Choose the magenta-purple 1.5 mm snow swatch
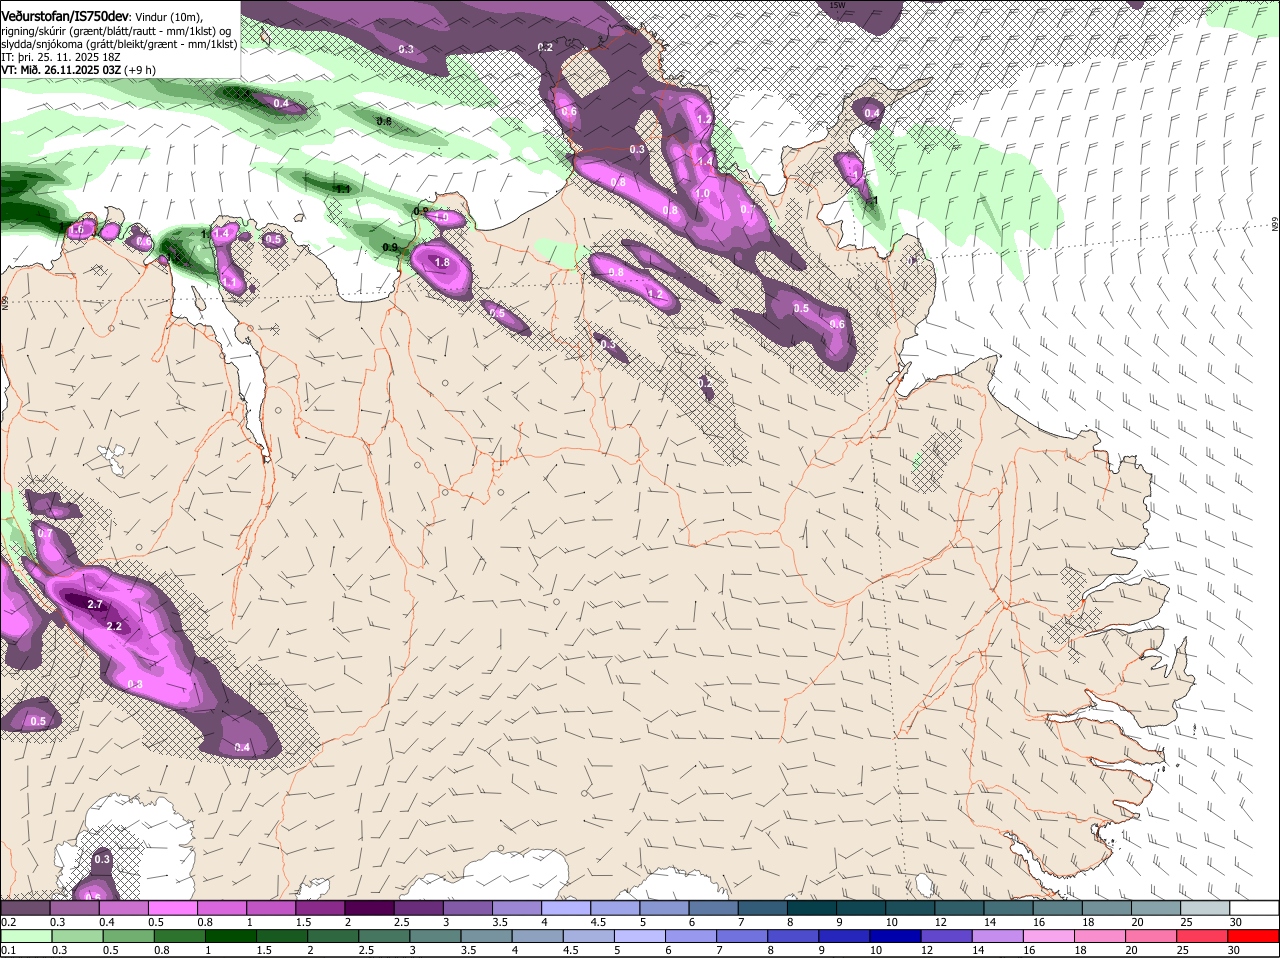 [321, 908]
